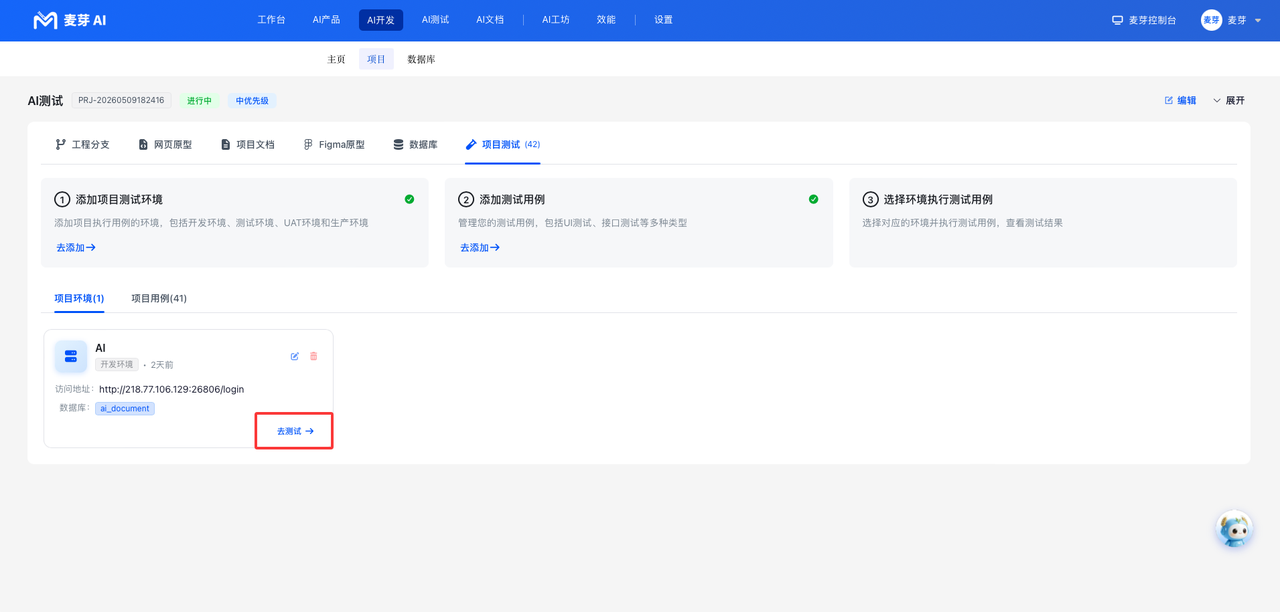Switch to the 数据库 sub-tab

click(x=421, y=59)
